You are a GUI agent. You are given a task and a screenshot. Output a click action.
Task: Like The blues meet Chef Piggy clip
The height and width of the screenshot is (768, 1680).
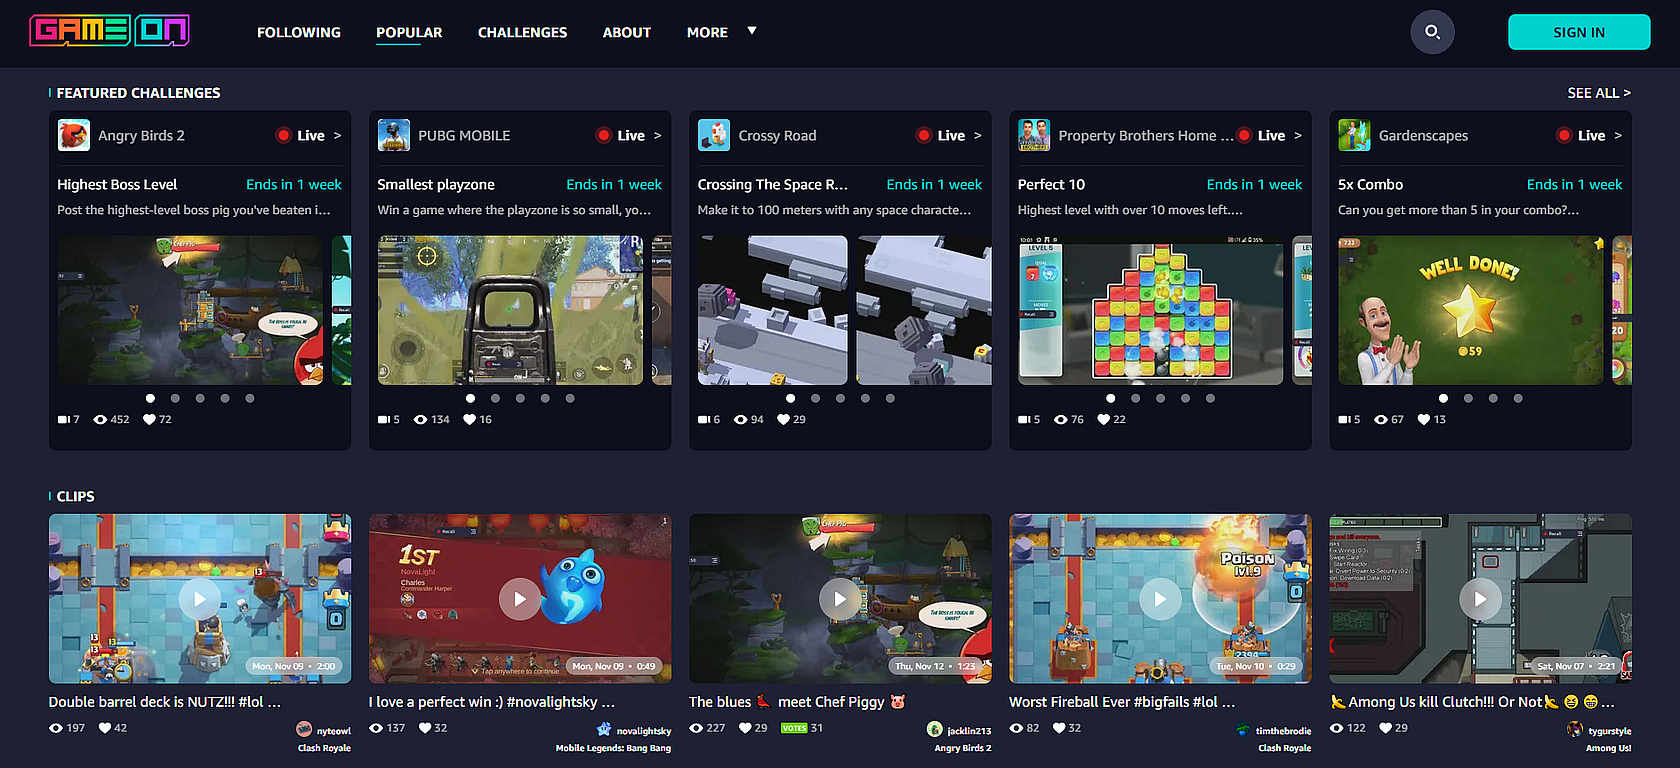pos(745,728)
